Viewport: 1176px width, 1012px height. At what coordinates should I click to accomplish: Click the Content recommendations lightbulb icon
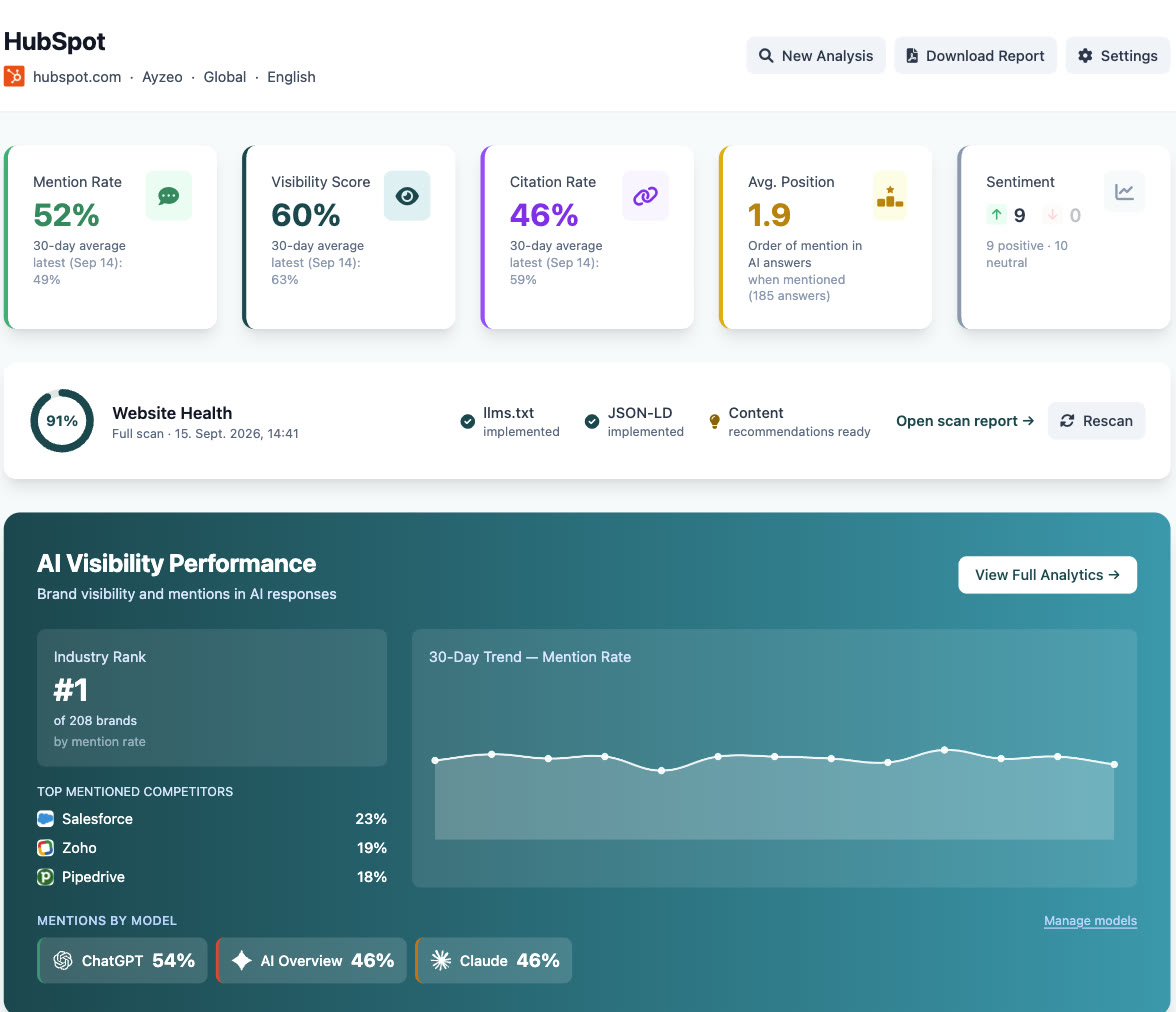714,422
